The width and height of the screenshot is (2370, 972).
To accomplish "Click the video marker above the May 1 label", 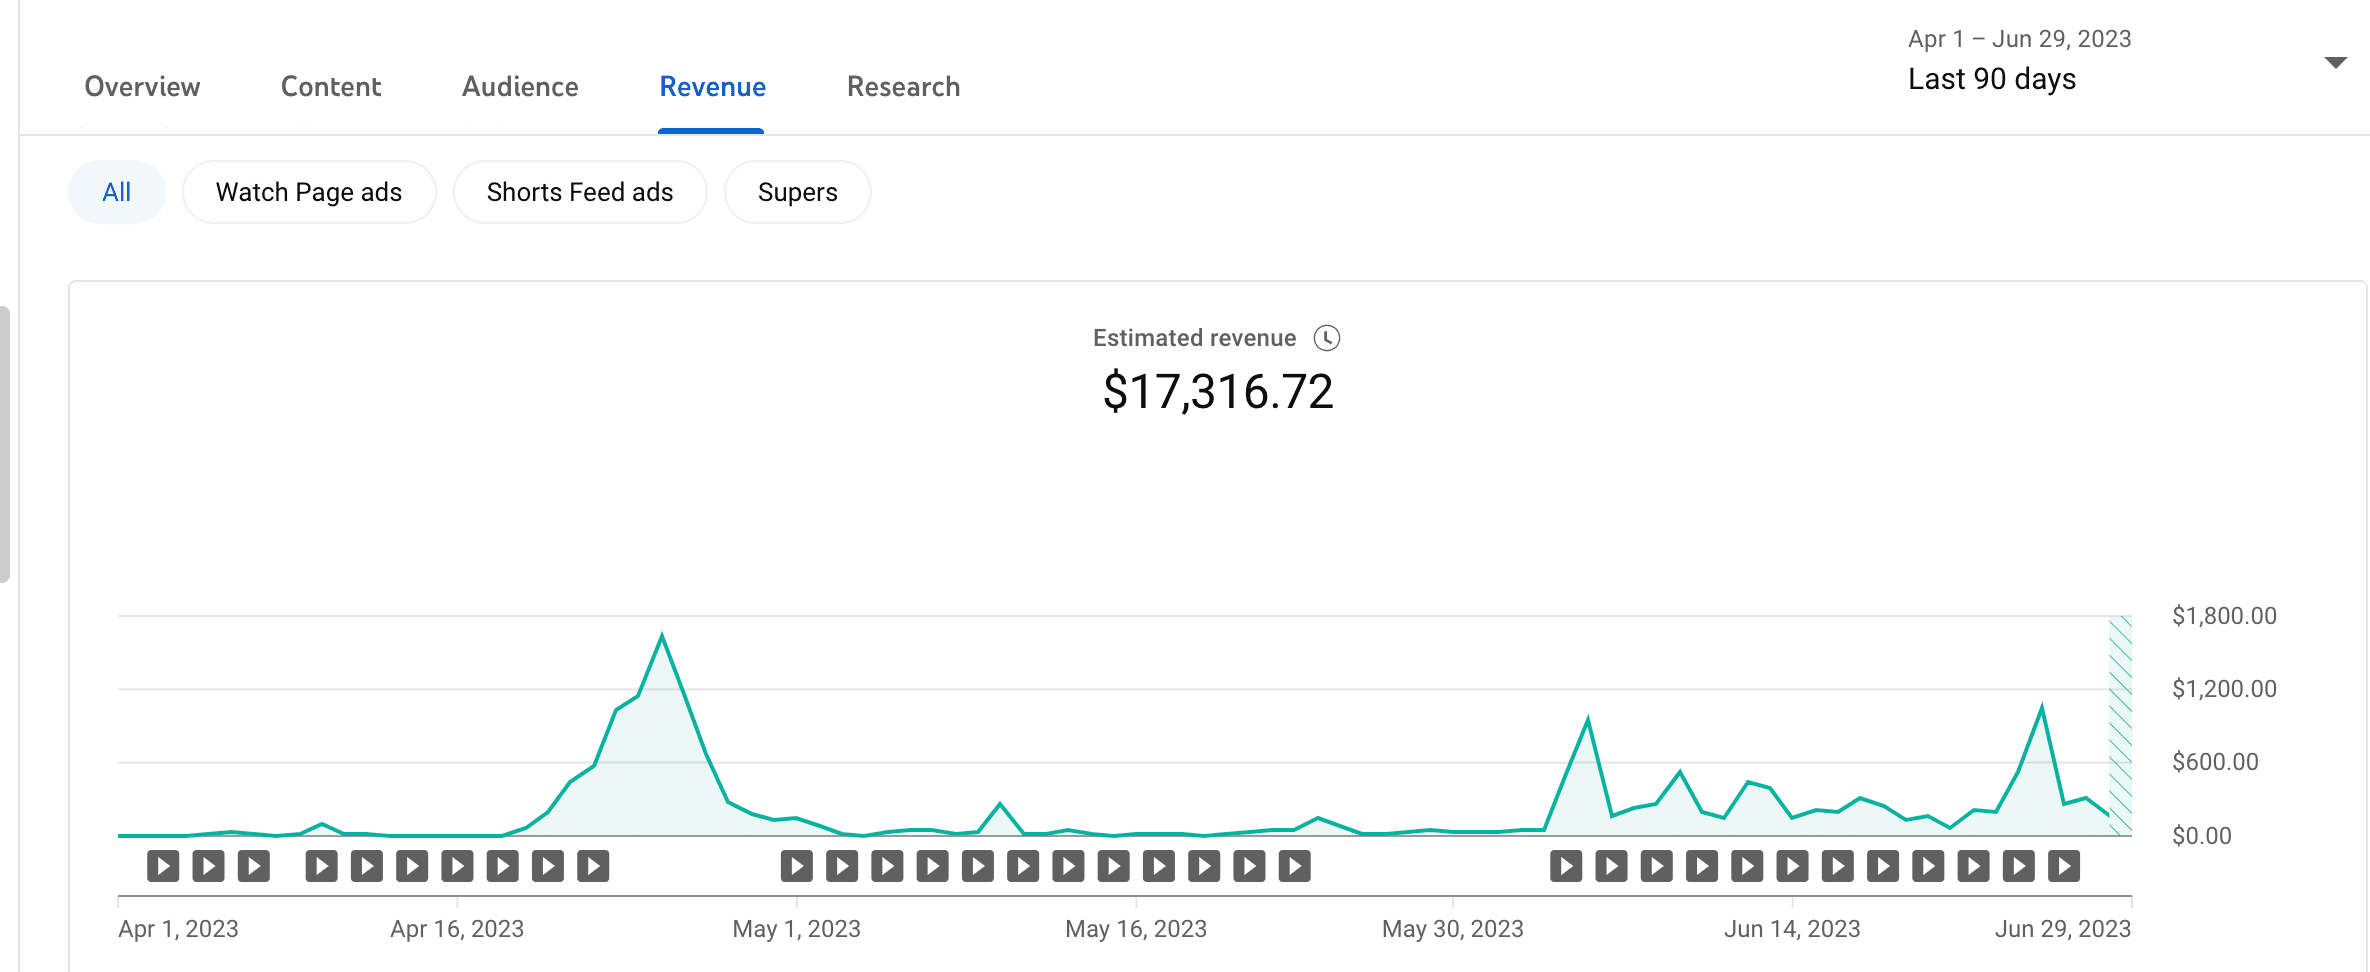I will (797, 866).
